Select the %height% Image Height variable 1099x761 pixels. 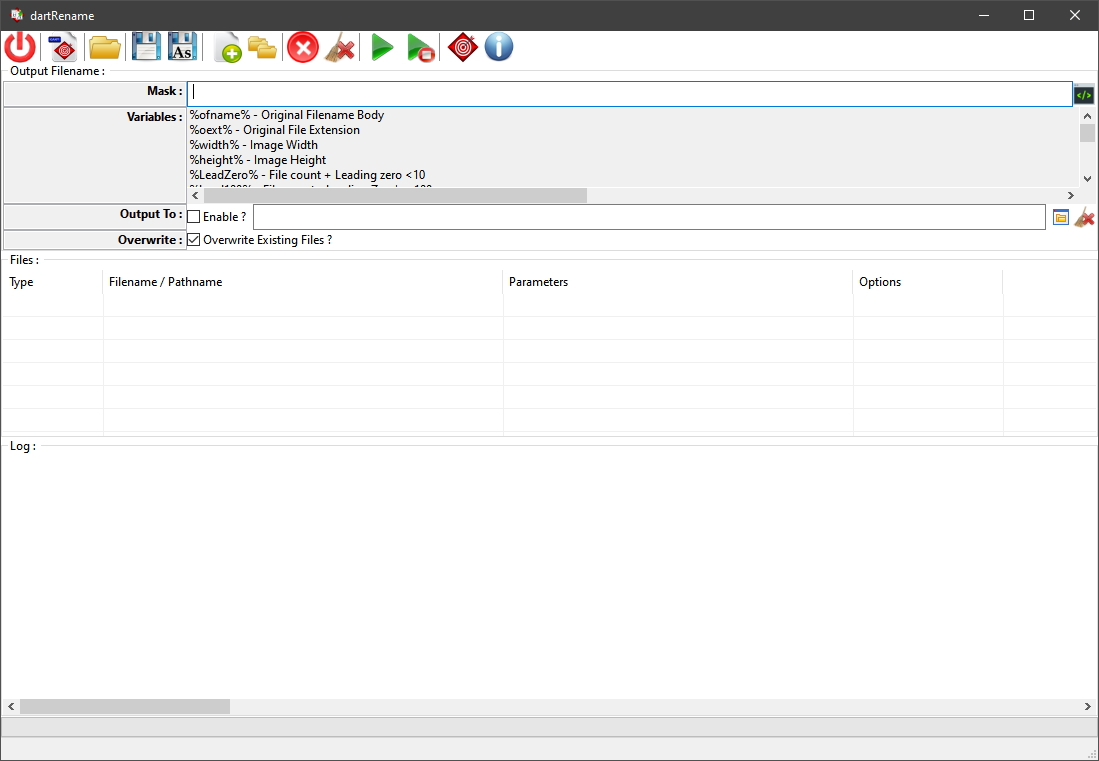pyautogui.click(x=258, y=160)
